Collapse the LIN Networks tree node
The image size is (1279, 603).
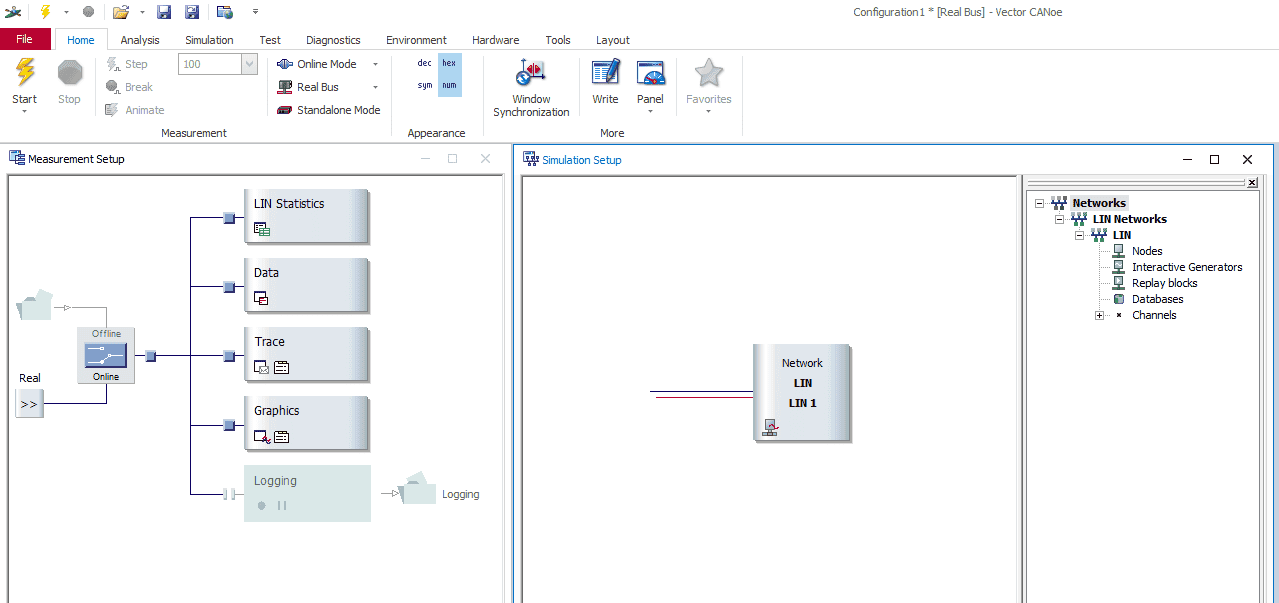point(1059,219)
